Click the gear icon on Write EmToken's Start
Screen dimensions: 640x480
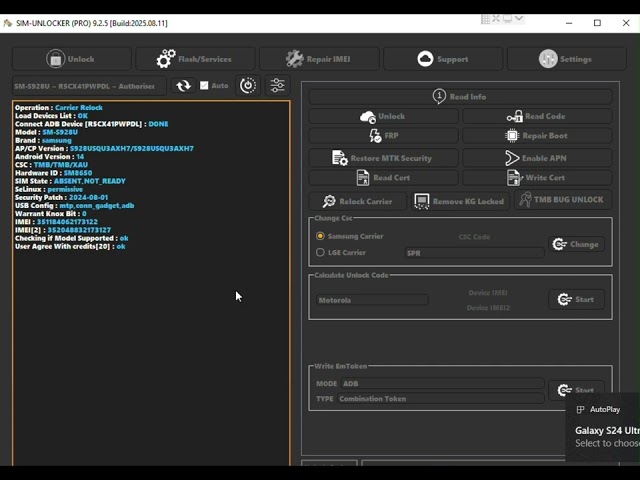click(564, 390)
